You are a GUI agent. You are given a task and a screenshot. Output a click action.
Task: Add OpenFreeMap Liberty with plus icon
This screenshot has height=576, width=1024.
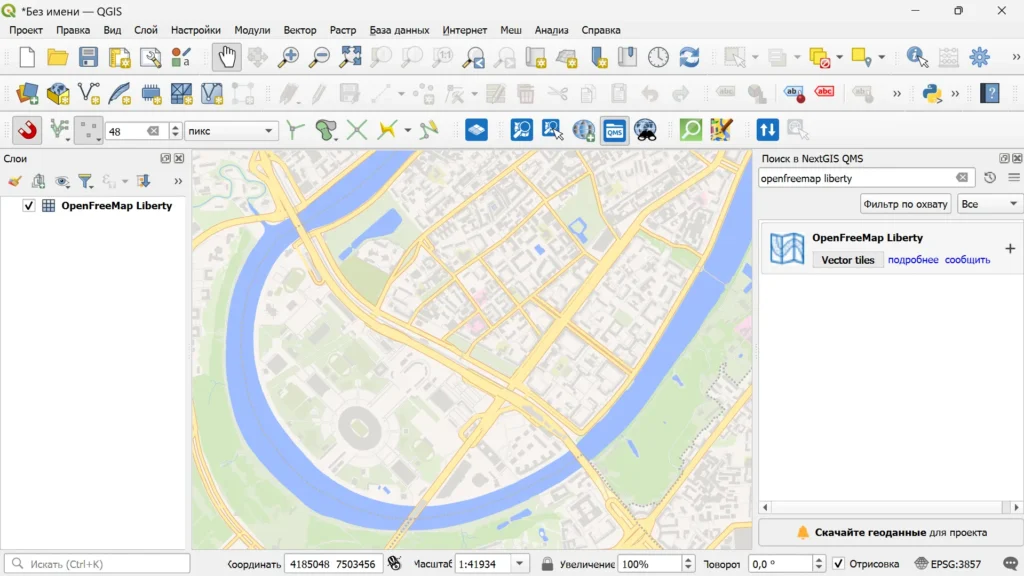(1010, 248)
